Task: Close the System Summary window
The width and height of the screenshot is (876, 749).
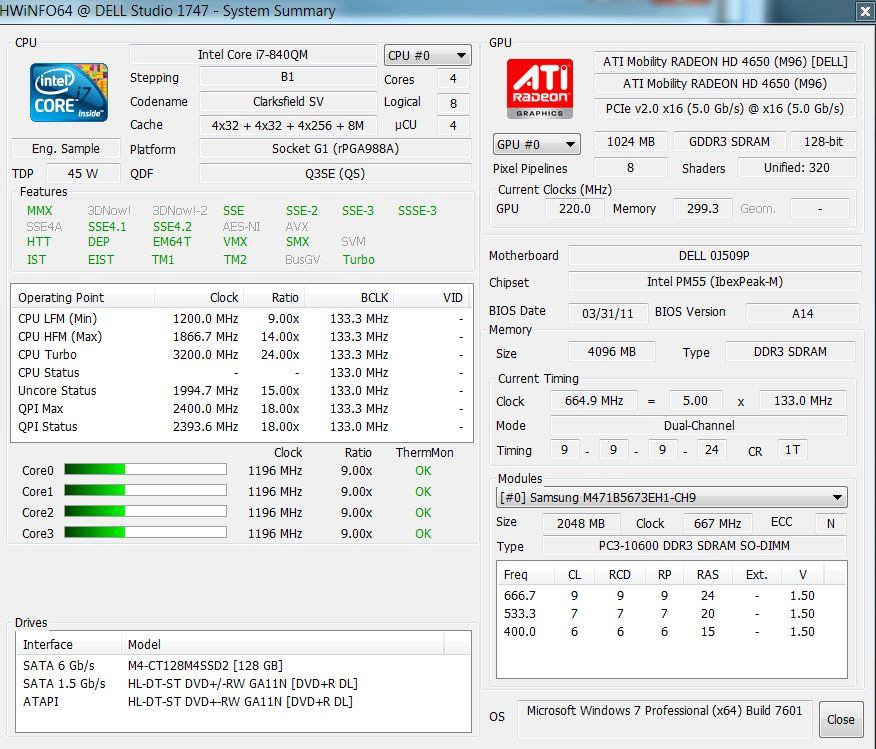Action: [865, 11]
